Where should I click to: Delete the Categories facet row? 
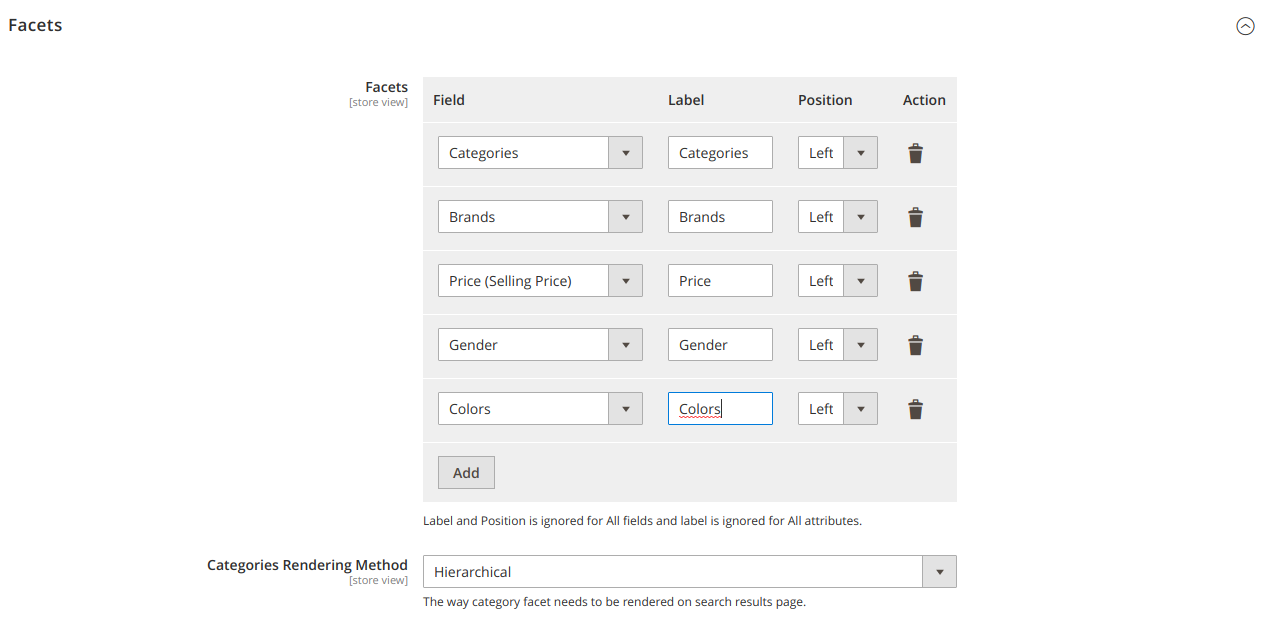(x=915, y=152)
